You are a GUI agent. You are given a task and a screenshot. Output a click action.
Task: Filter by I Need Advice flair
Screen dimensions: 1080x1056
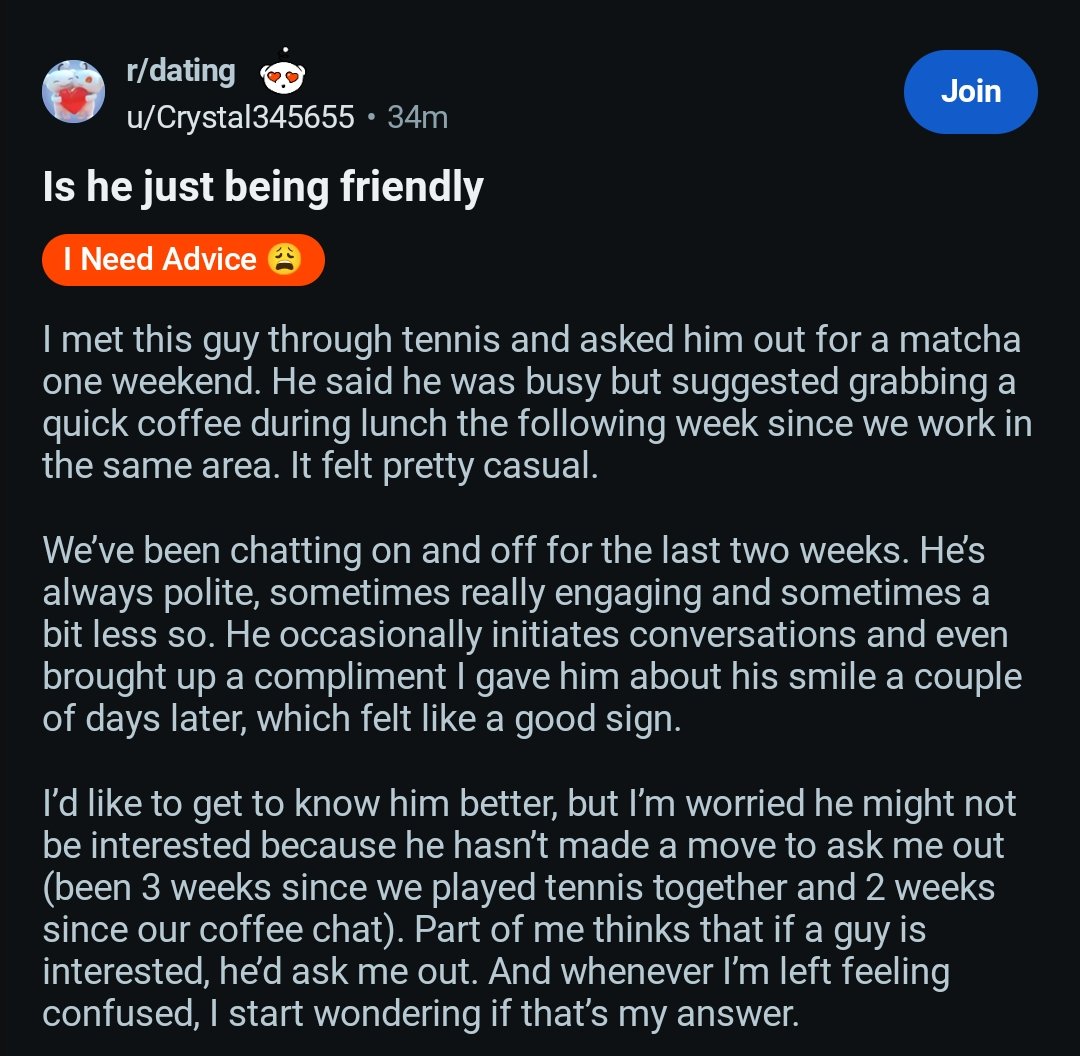click(183, 260)
